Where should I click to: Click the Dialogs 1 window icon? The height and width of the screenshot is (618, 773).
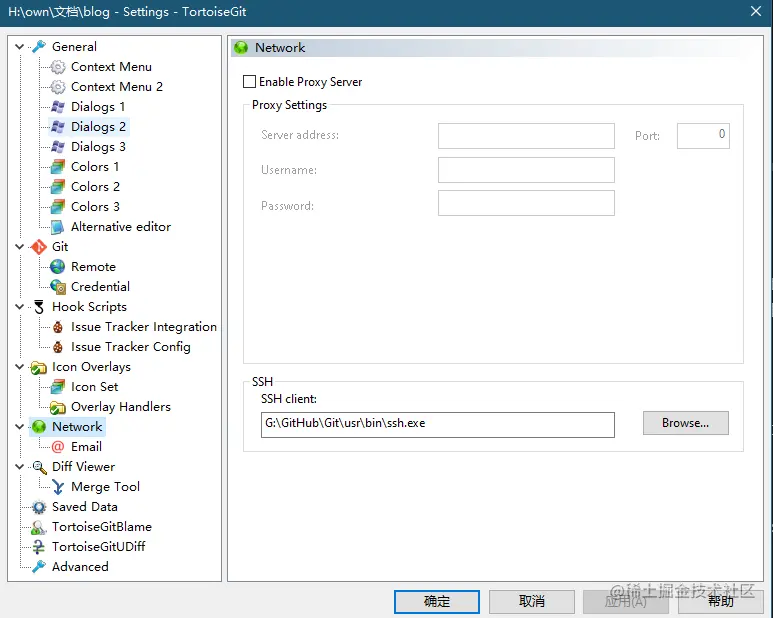(x=58, y=106)
